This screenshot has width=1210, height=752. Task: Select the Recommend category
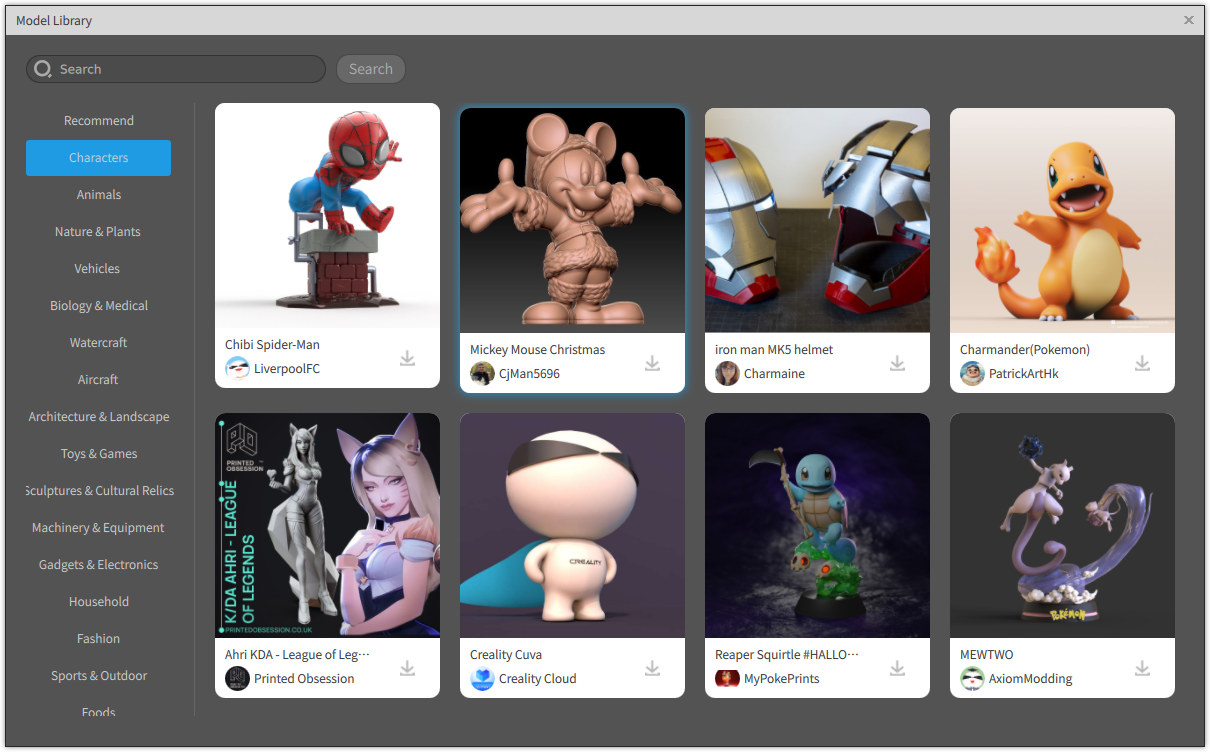98,121
